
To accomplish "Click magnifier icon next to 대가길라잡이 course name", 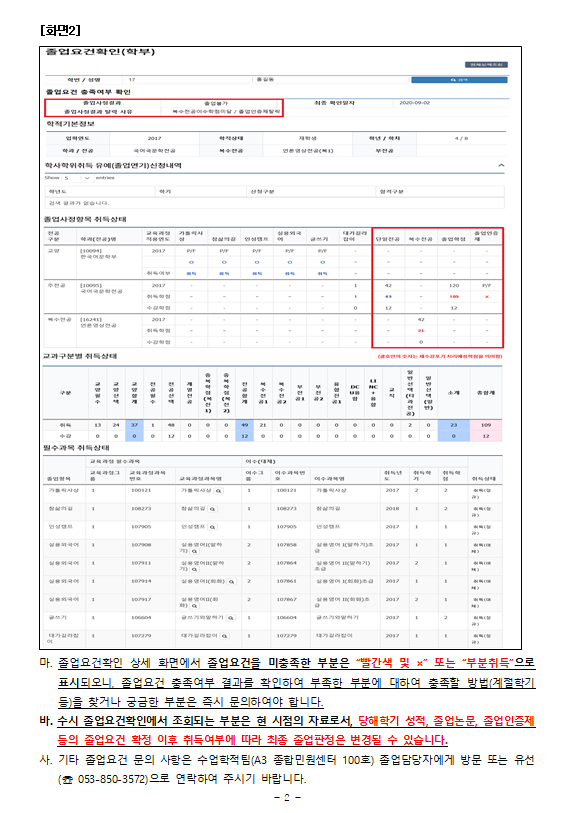I will click(x=224, y=636).
